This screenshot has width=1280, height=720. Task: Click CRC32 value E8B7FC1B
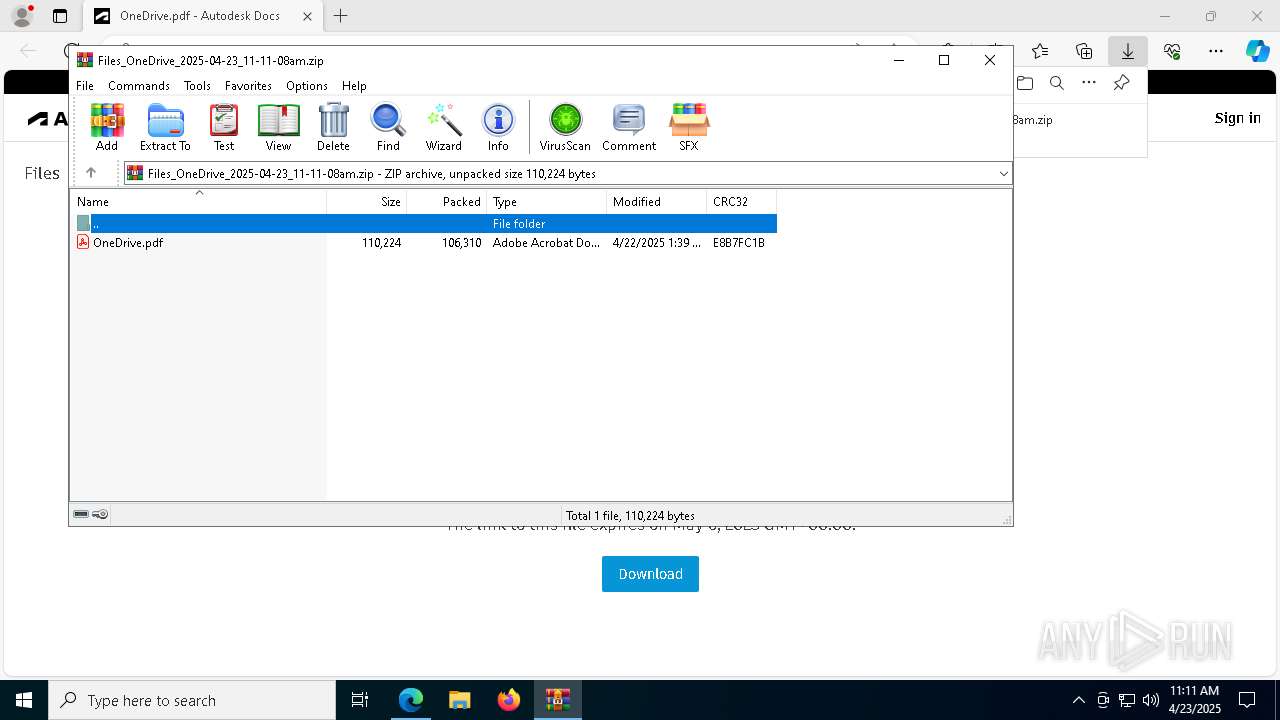click(739, 243)
